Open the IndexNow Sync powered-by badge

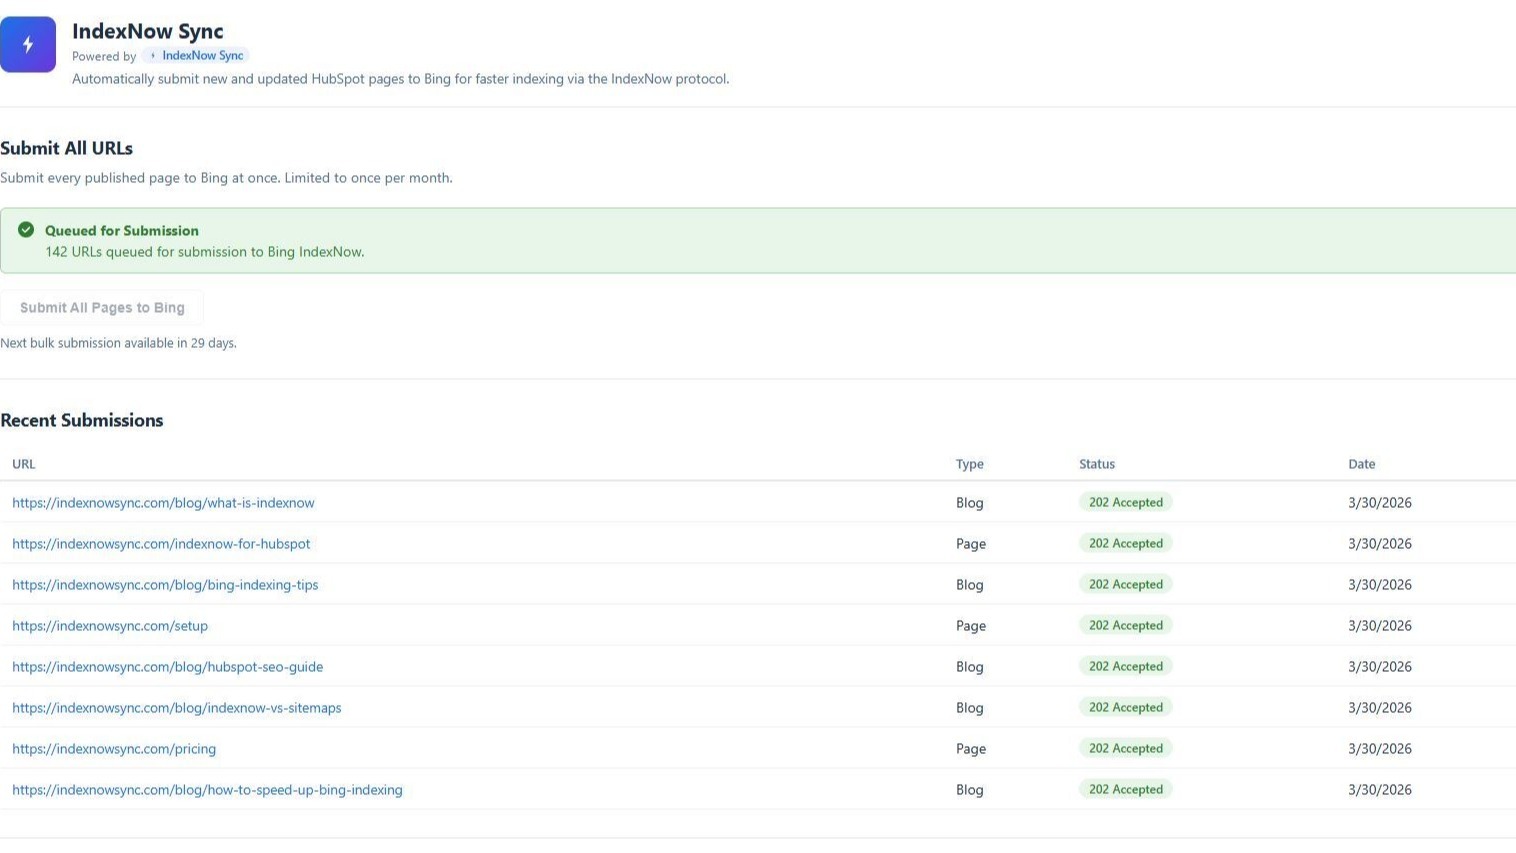(x=196, y=56)
